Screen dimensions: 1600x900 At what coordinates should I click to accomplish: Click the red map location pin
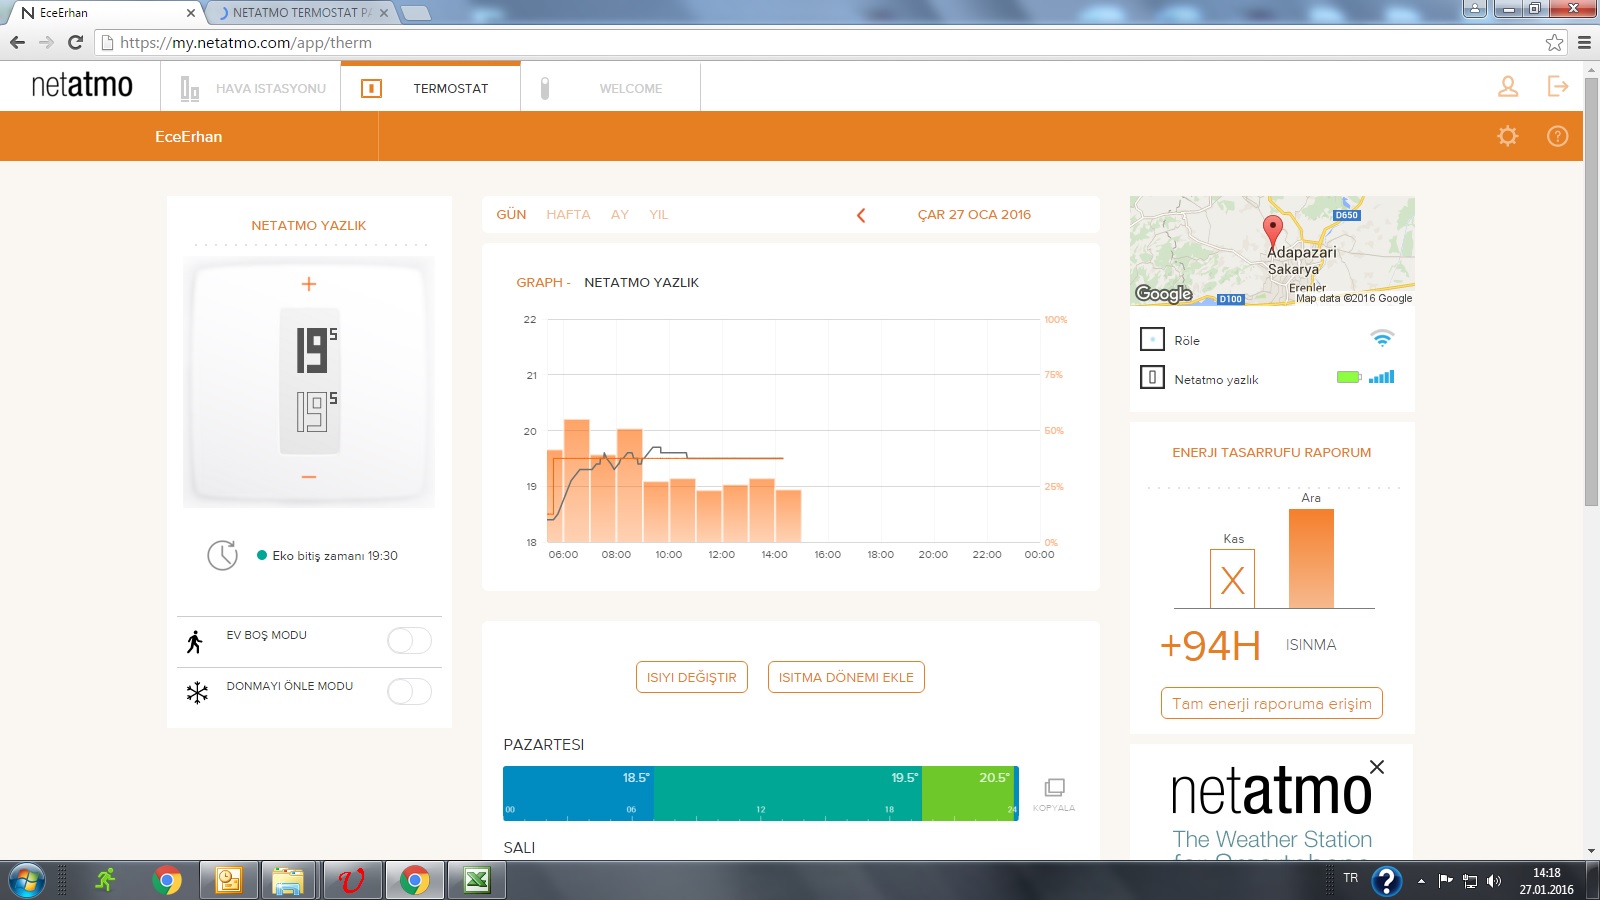coord(1272,231)
